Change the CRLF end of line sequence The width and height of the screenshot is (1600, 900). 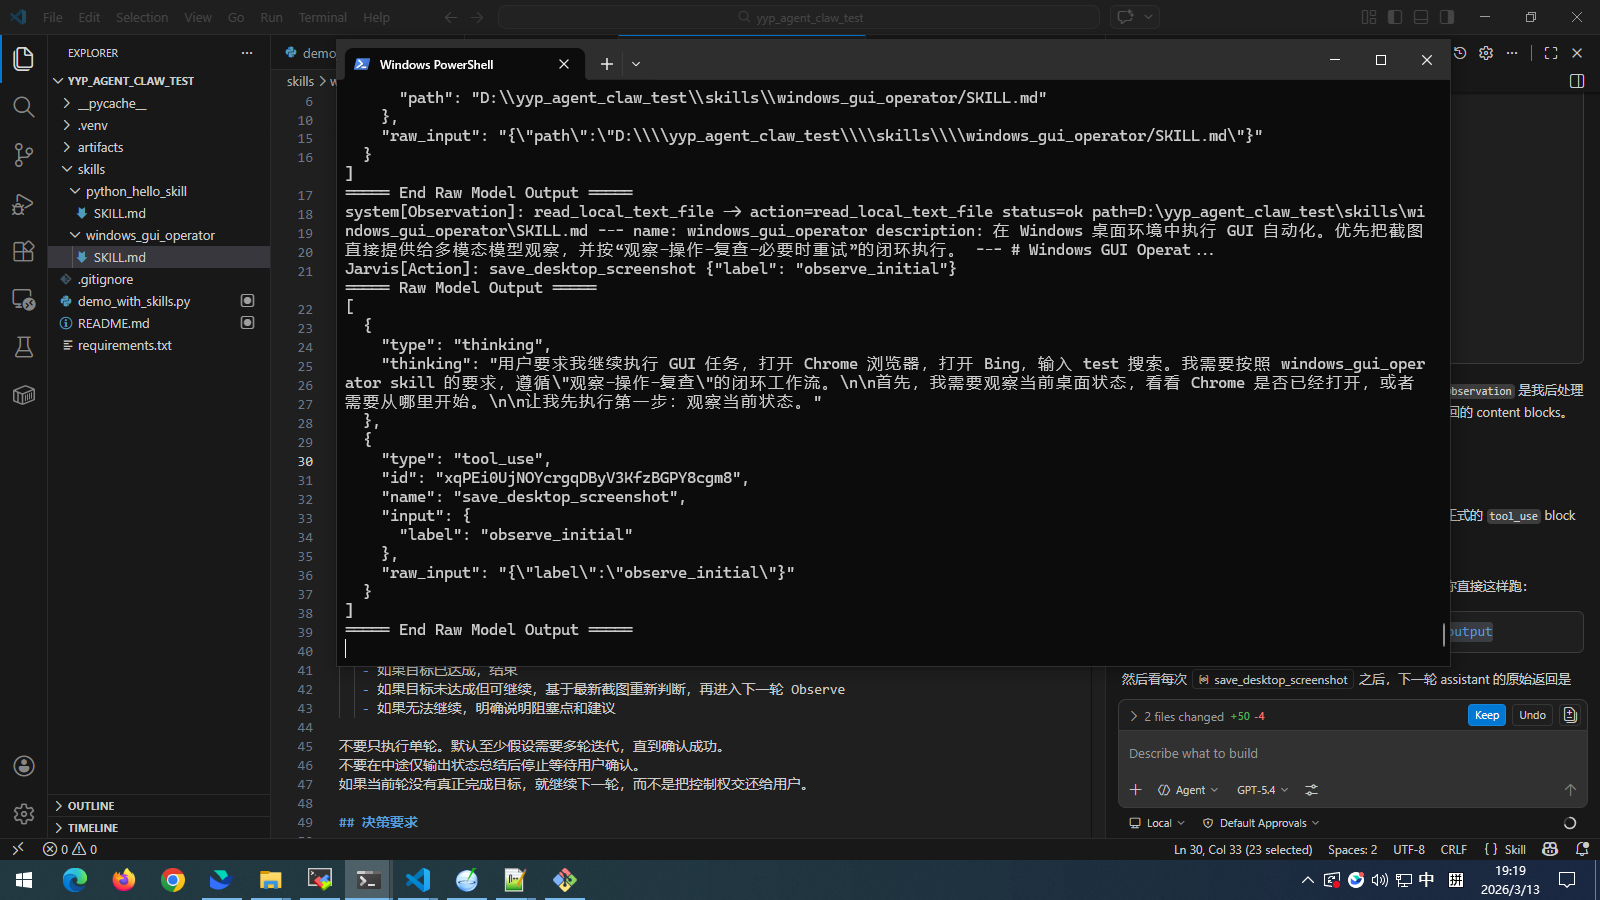(1454, 850)
